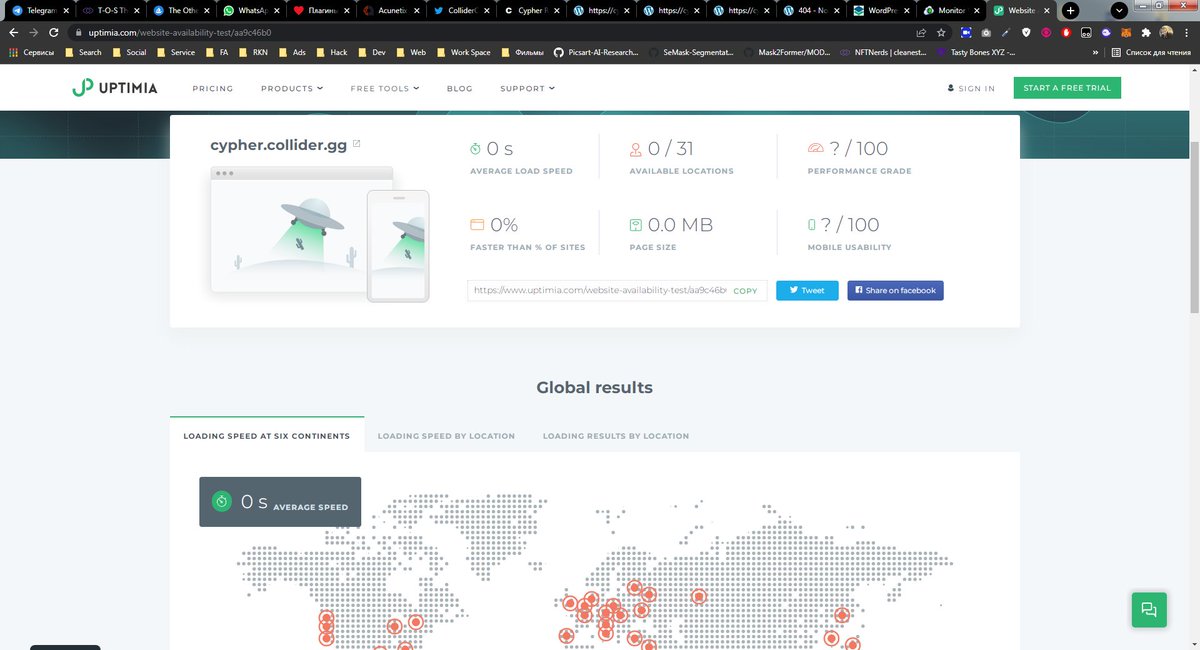
Task: Select Loading Speed at Six Continents tab
Action: (266, 436)
